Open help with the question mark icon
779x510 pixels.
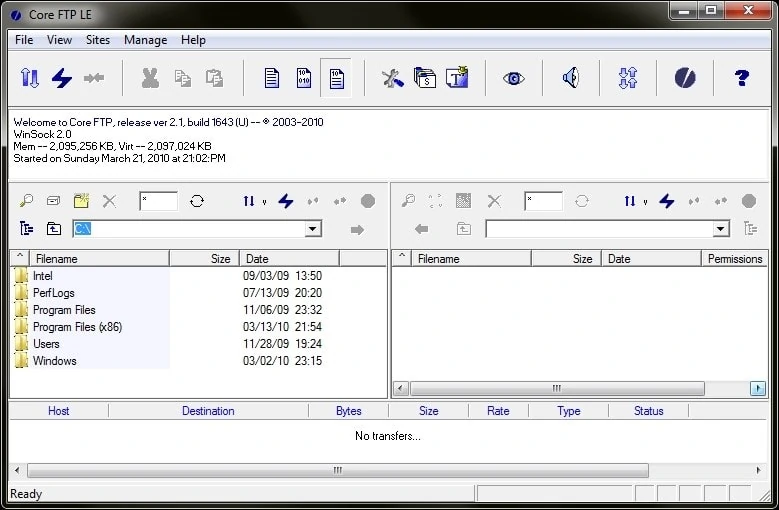pyautogui.click(x=742, y=78)
